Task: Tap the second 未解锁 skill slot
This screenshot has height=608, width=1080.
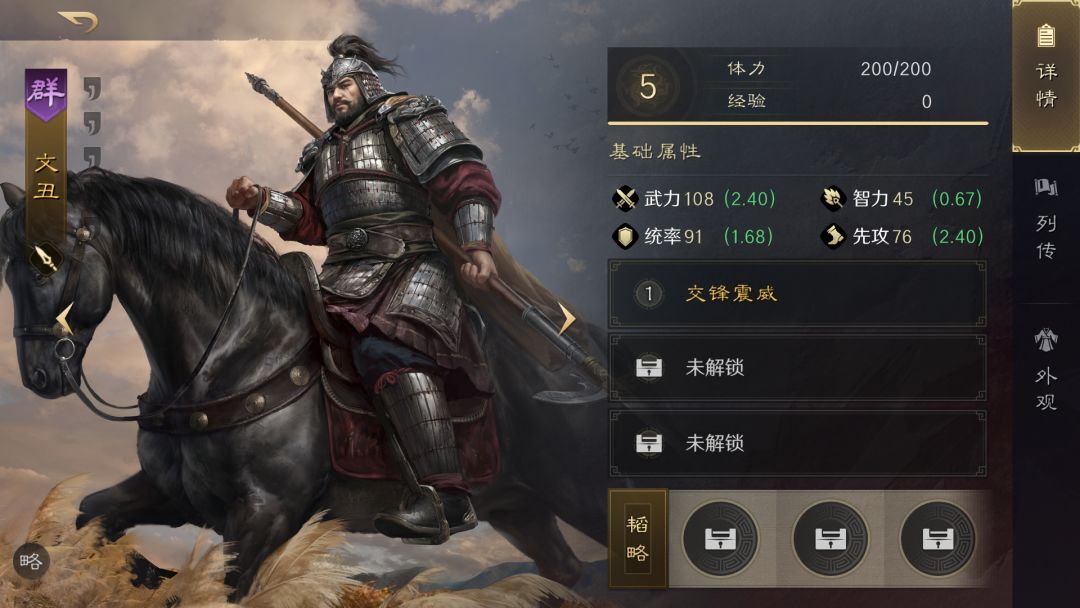Action: coord(798,443)
